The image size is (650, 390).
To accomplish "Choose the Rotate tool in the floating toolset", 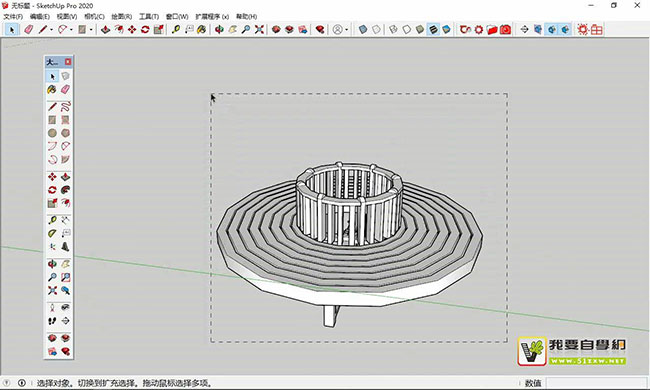I will [x=52, y=190].
